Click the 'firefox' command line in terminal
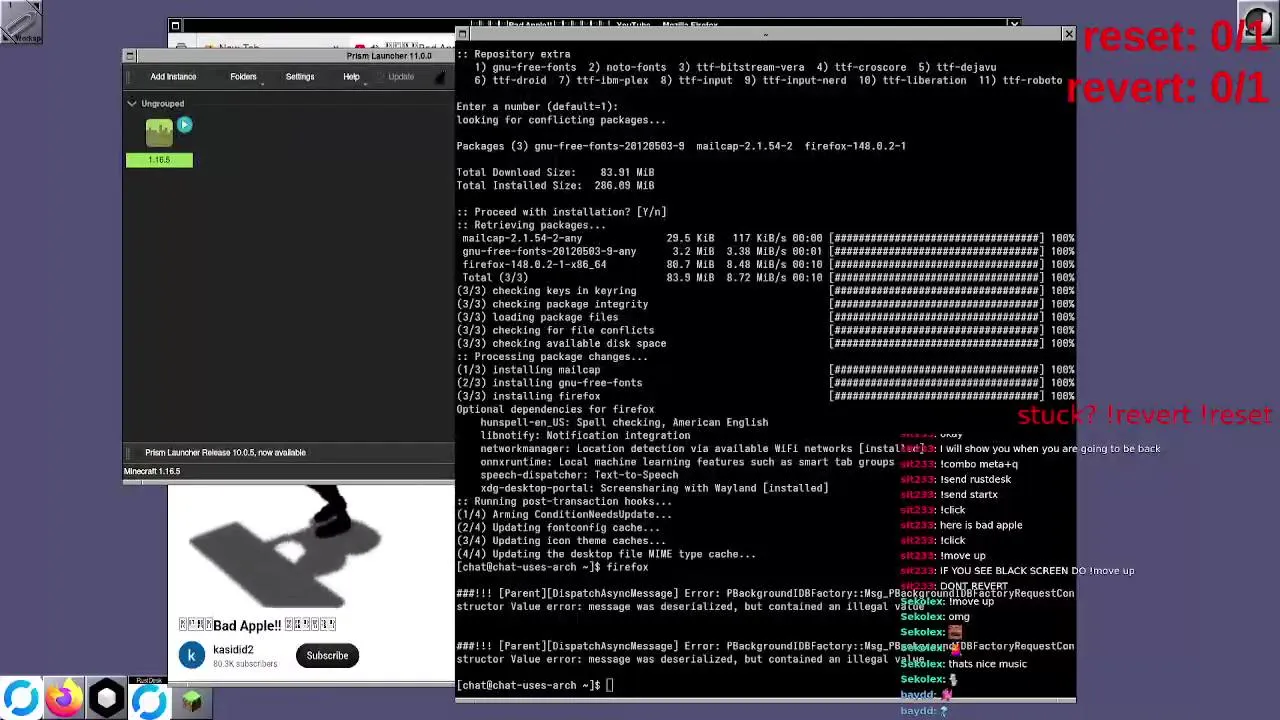1280x720 pixels. tap(552, 567)
